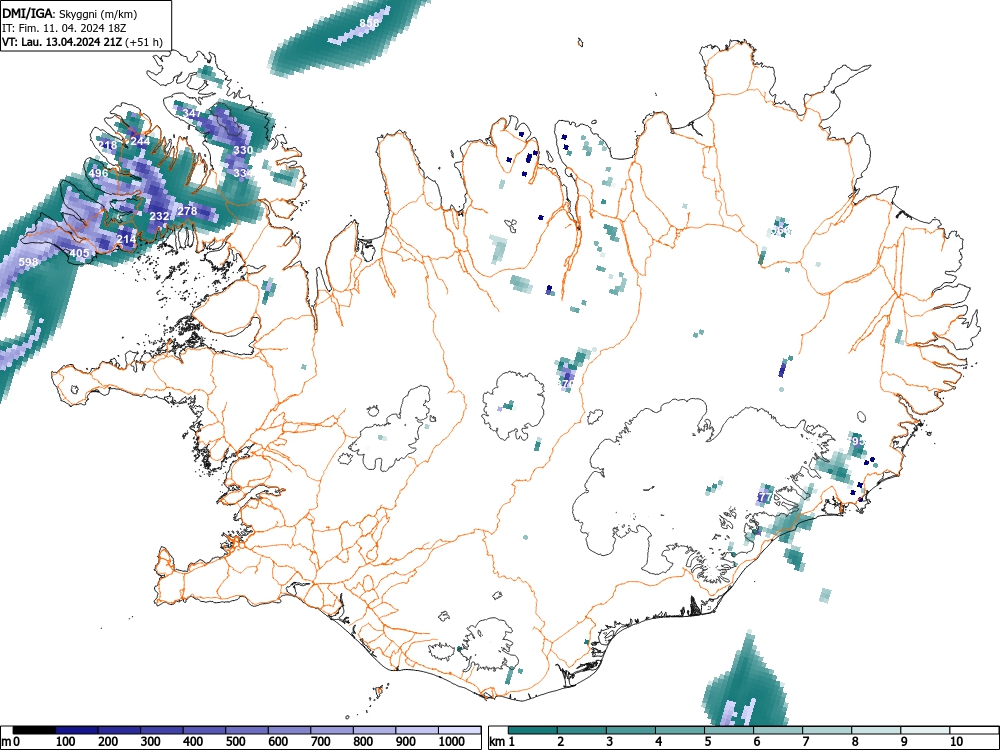This screenshot has width=1000, height=750.
Task: Select the 6–7 km light teal swatch
Action: coord(778,730)
